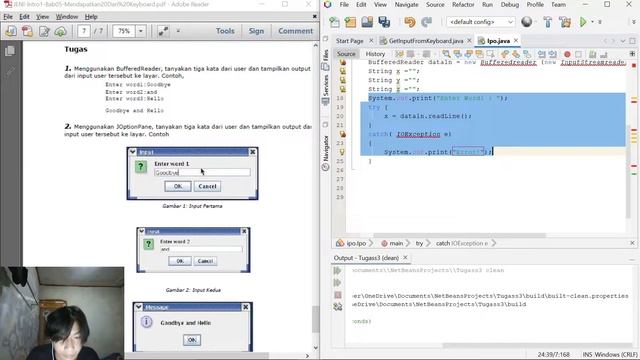The image size is (640, 360).
Task: Expand the Run button dropdown arrow
Action: (x=592, y=22)
